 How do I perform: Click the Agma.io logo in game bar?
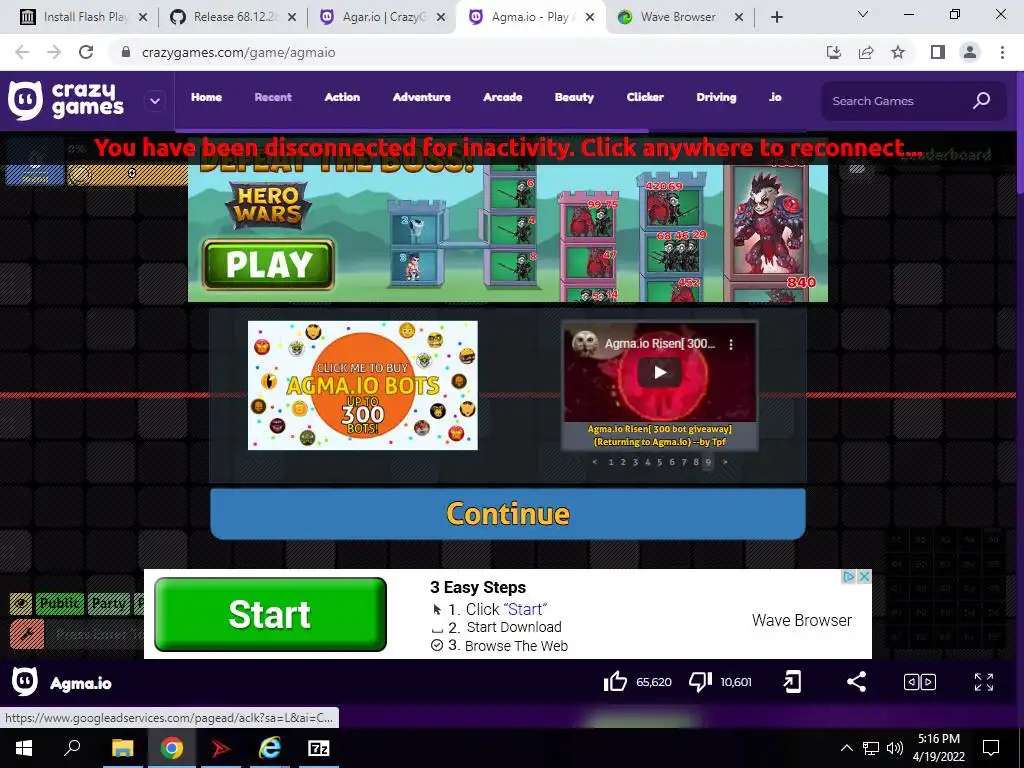point(25,682)
